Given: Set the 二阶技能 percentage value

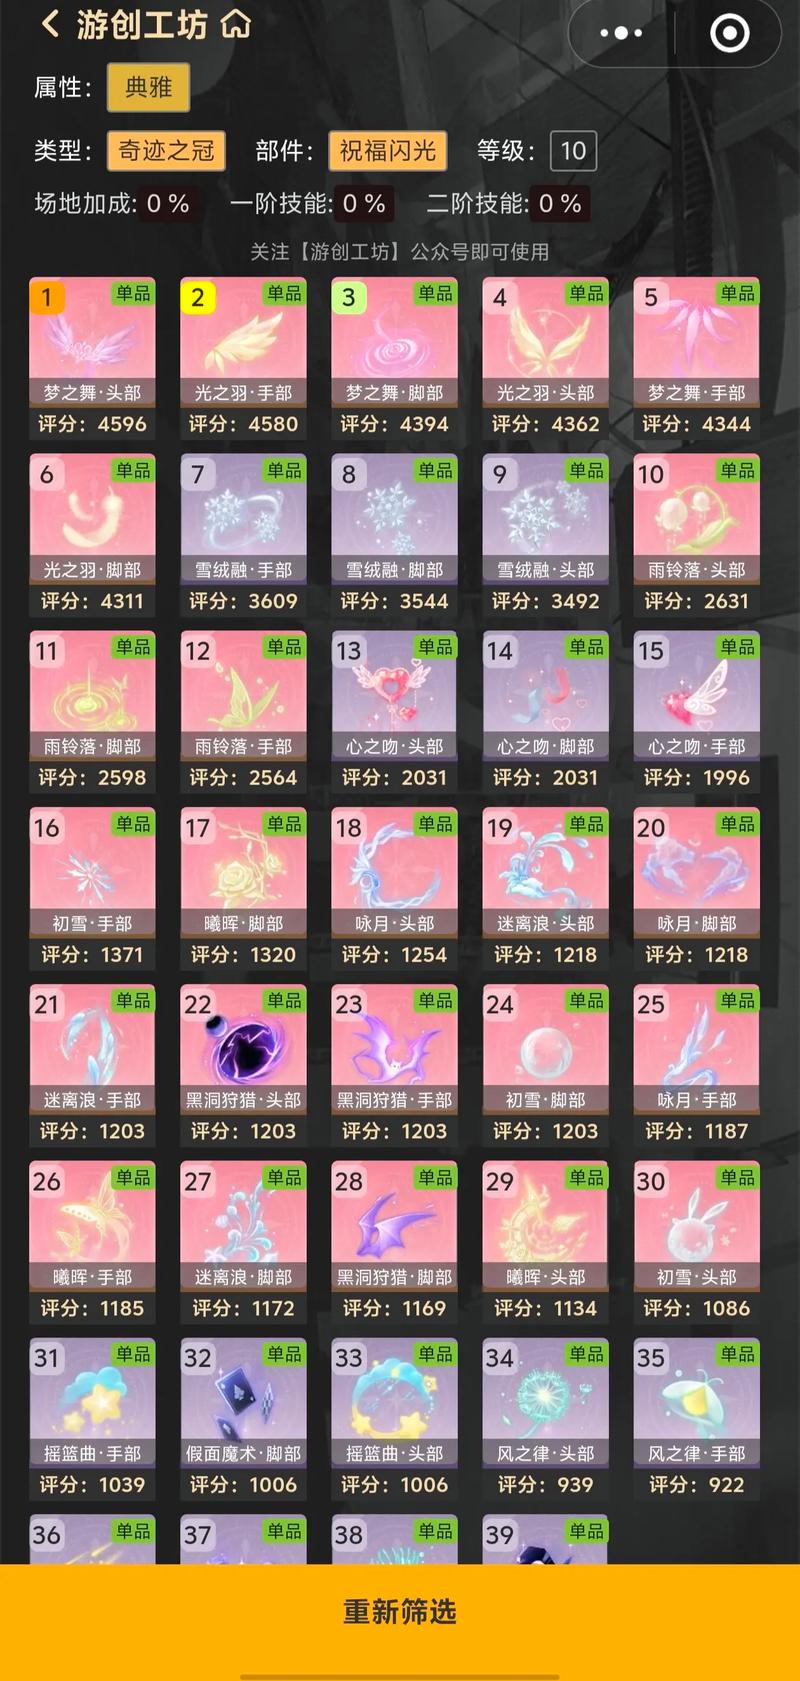Looking at the screenshot, I should click(560, 204).
